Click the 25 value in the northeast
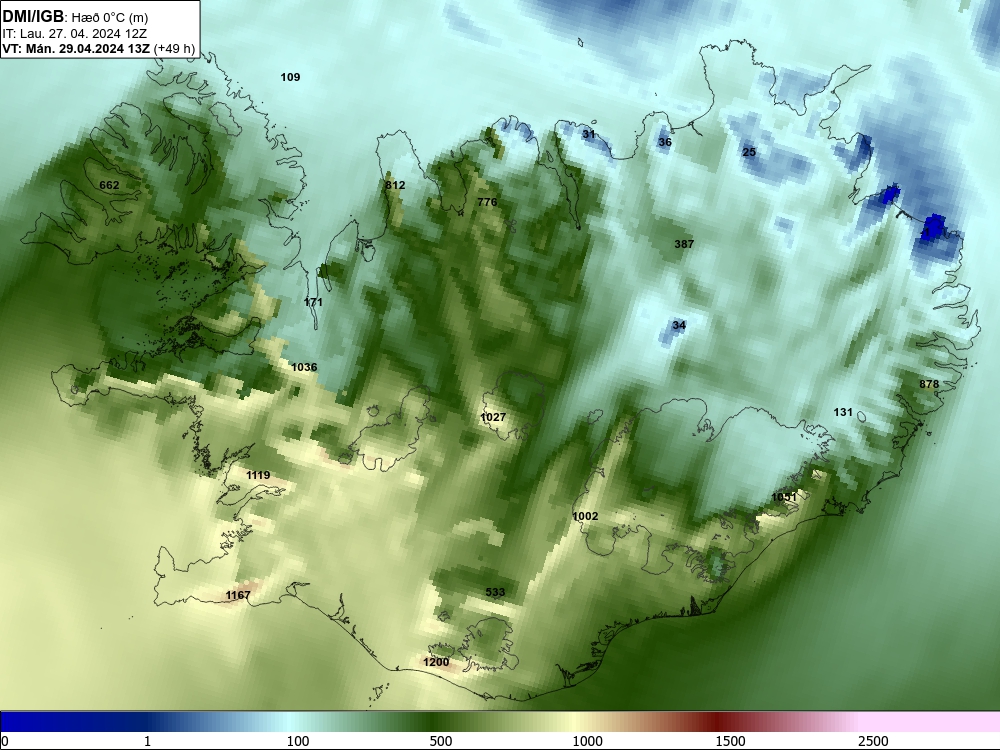Viewport: 1000px width, 750px height. 749,152
